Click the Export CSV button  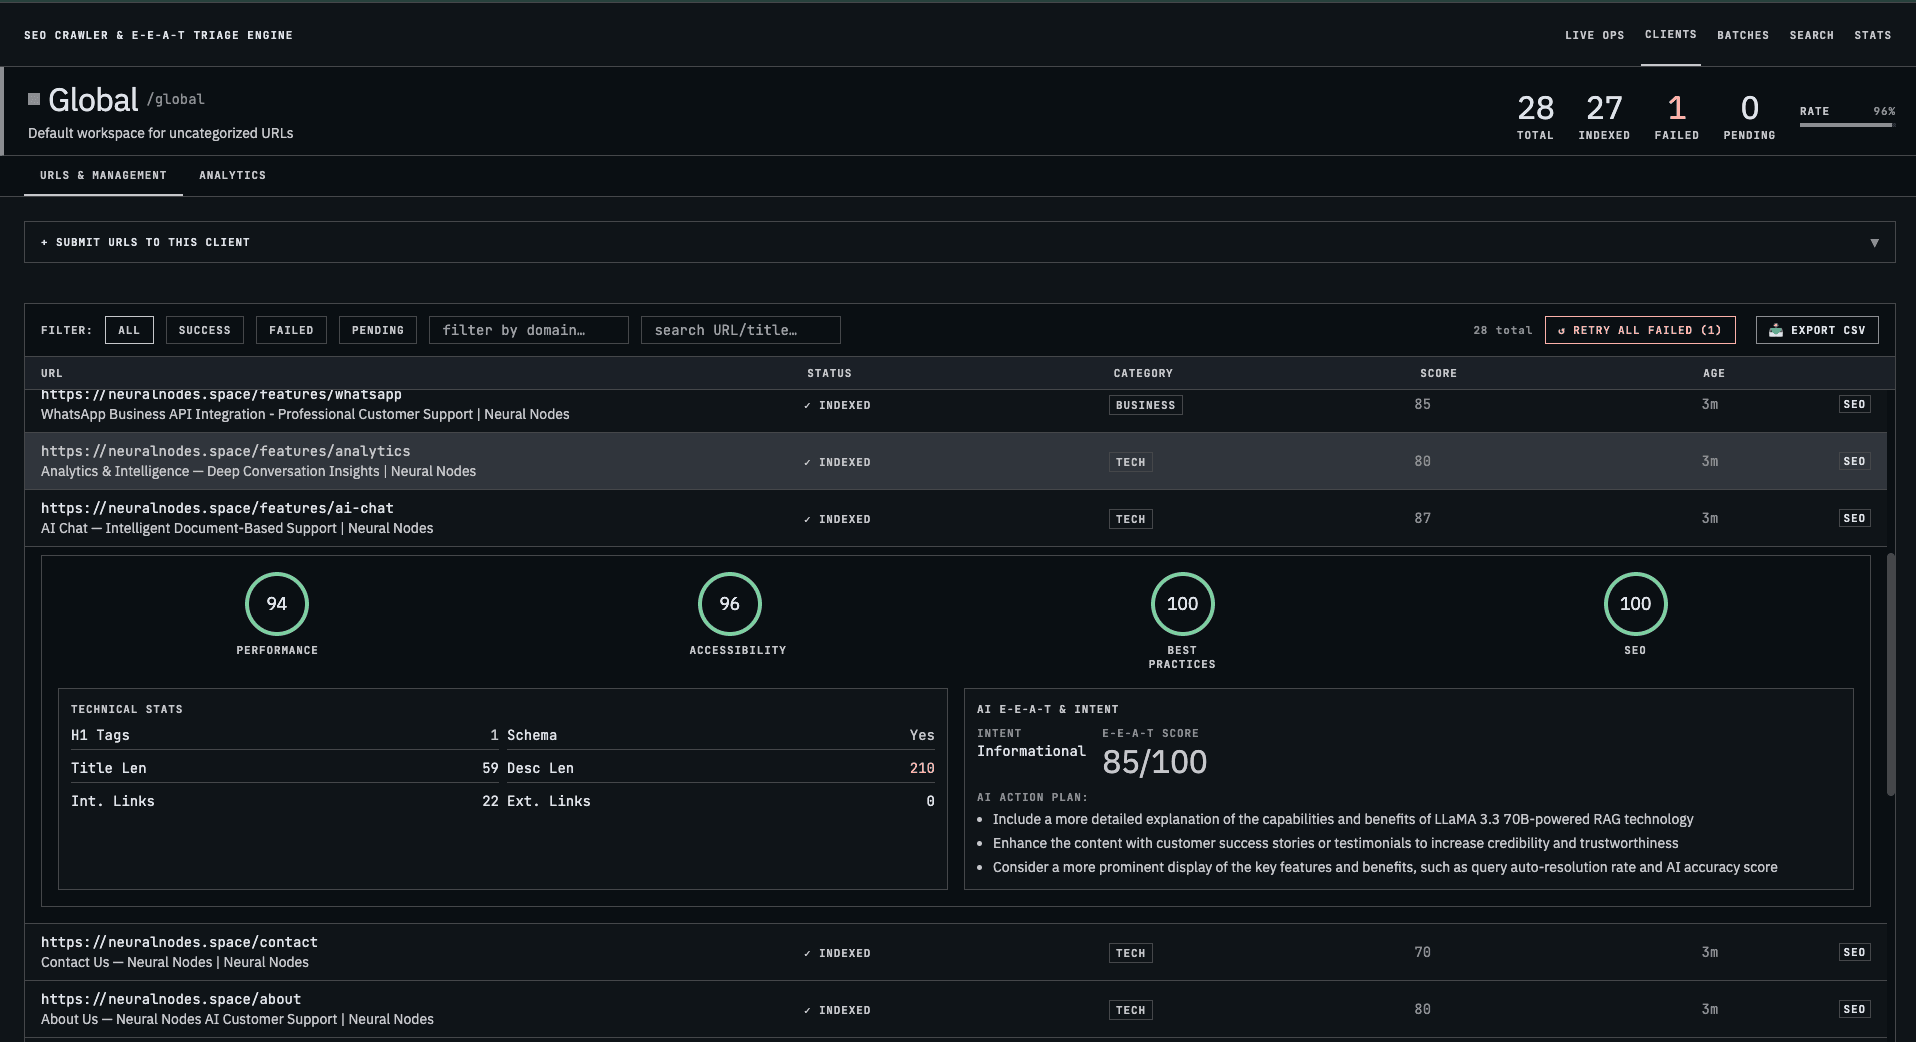point(1817,330)
